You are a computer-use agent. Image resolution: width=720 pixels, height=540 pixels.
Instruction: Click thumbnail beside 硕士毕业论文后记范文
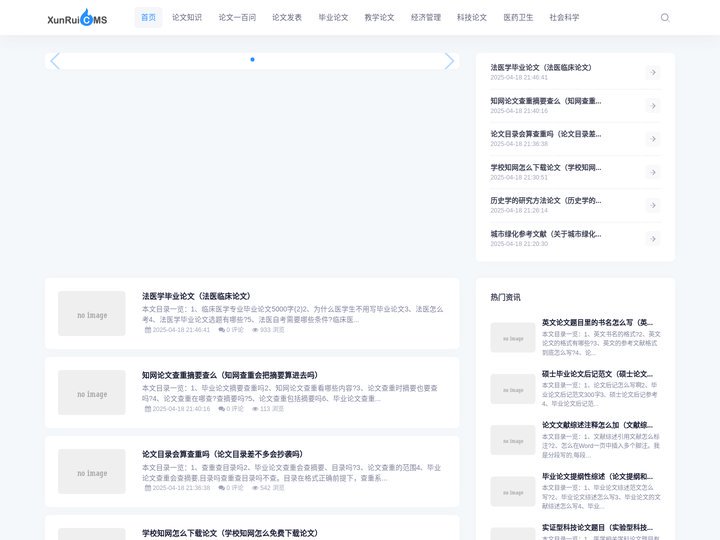coord(513,389)
